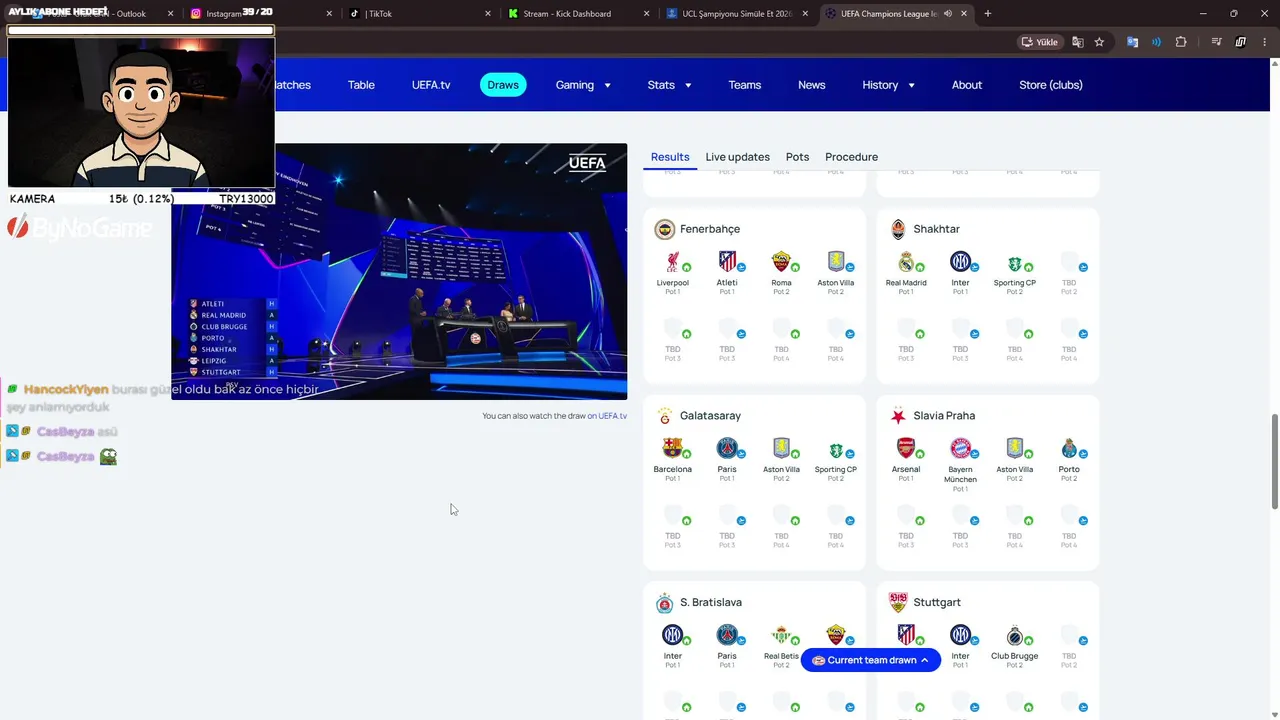The height and width of the screenshot is (720, 1280).
Task: Open the Stats dropdown in the navigation bar
Action: (x=669, y=85)
